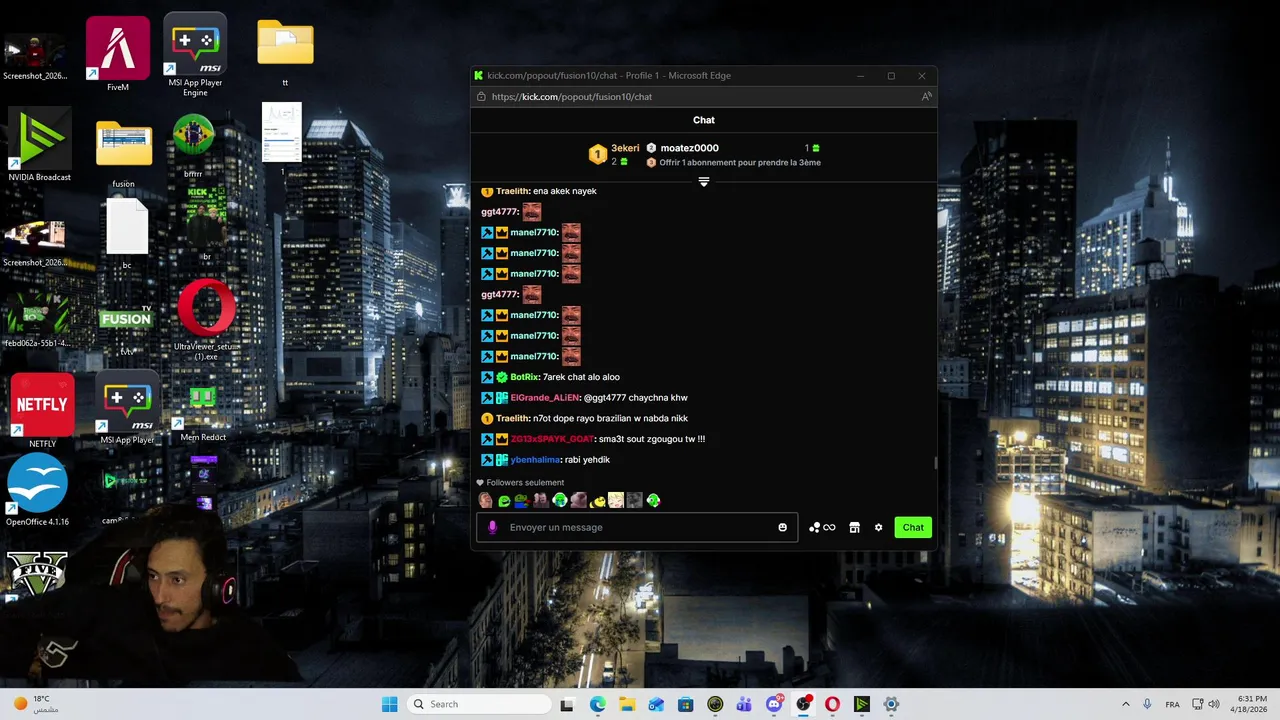The height and width of the screenshot is (720, 1280).
Task: Open OpenOffice 4.1.16 shortcut
Action: click(x=38, y=490)
